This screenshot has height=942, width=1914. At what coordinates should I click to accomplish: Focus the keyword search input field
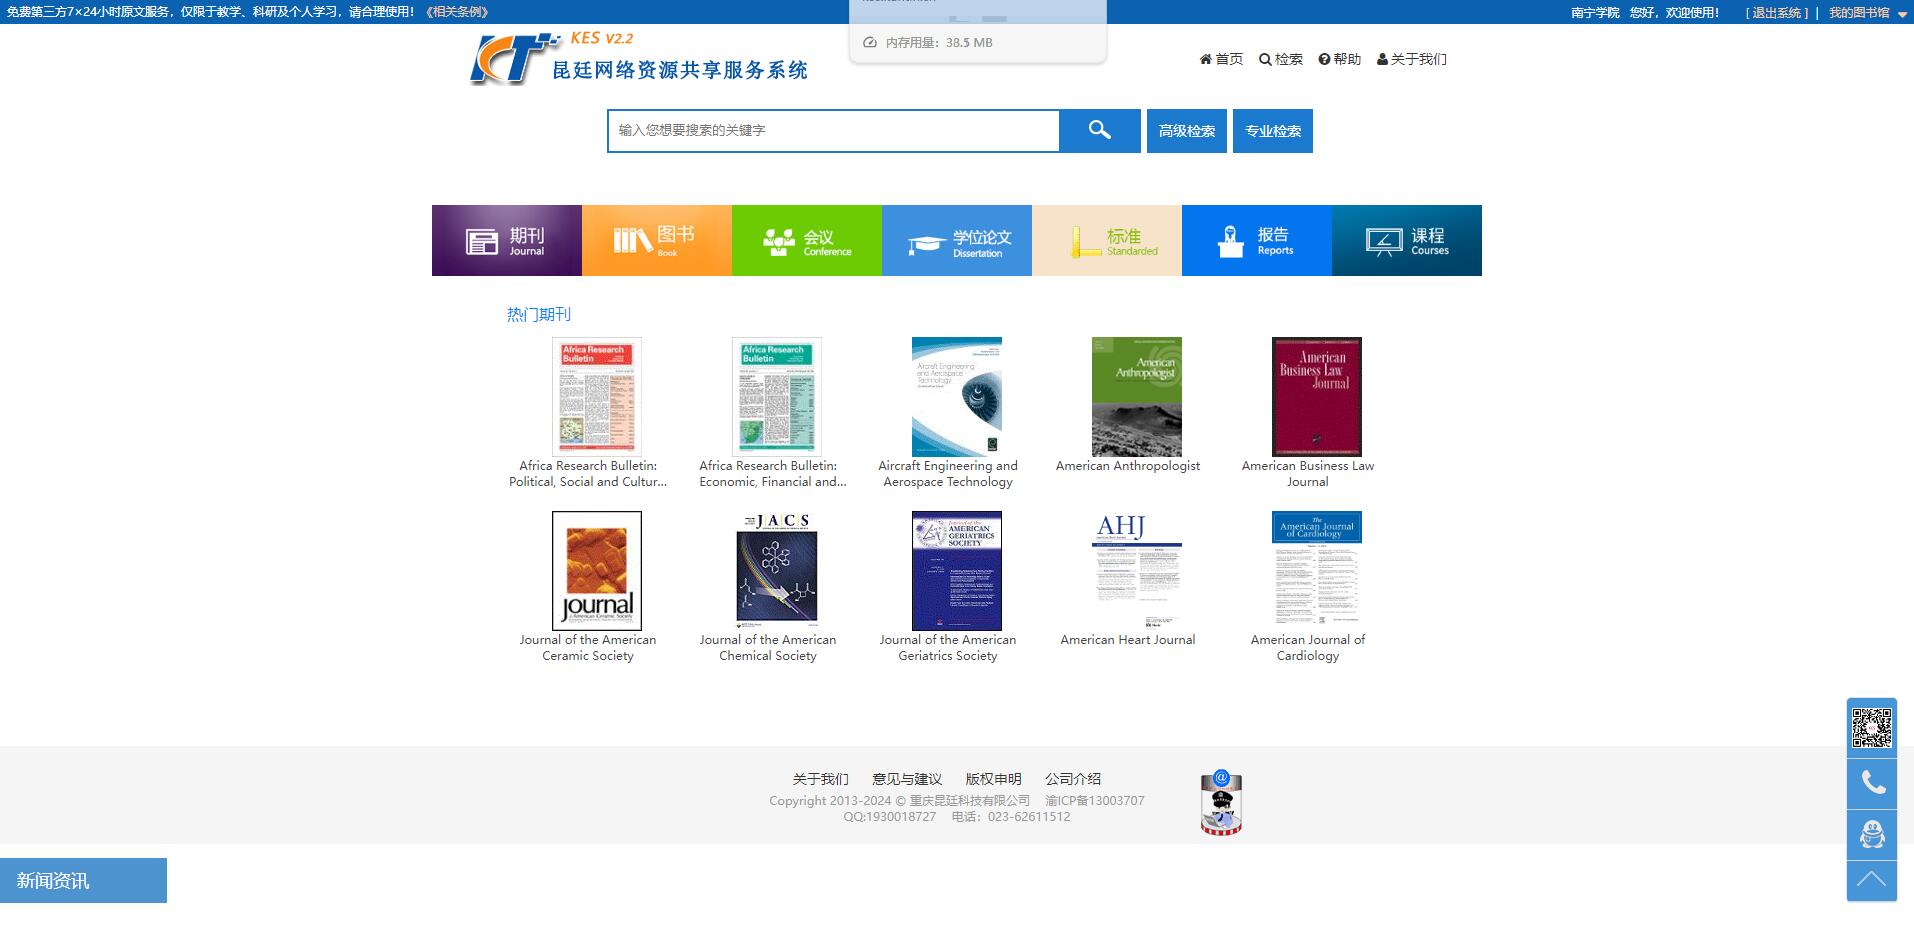(833, 131)
